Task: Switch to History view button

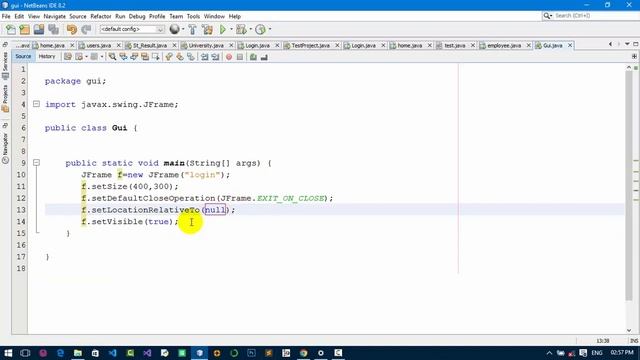Action: pos(47,57)
